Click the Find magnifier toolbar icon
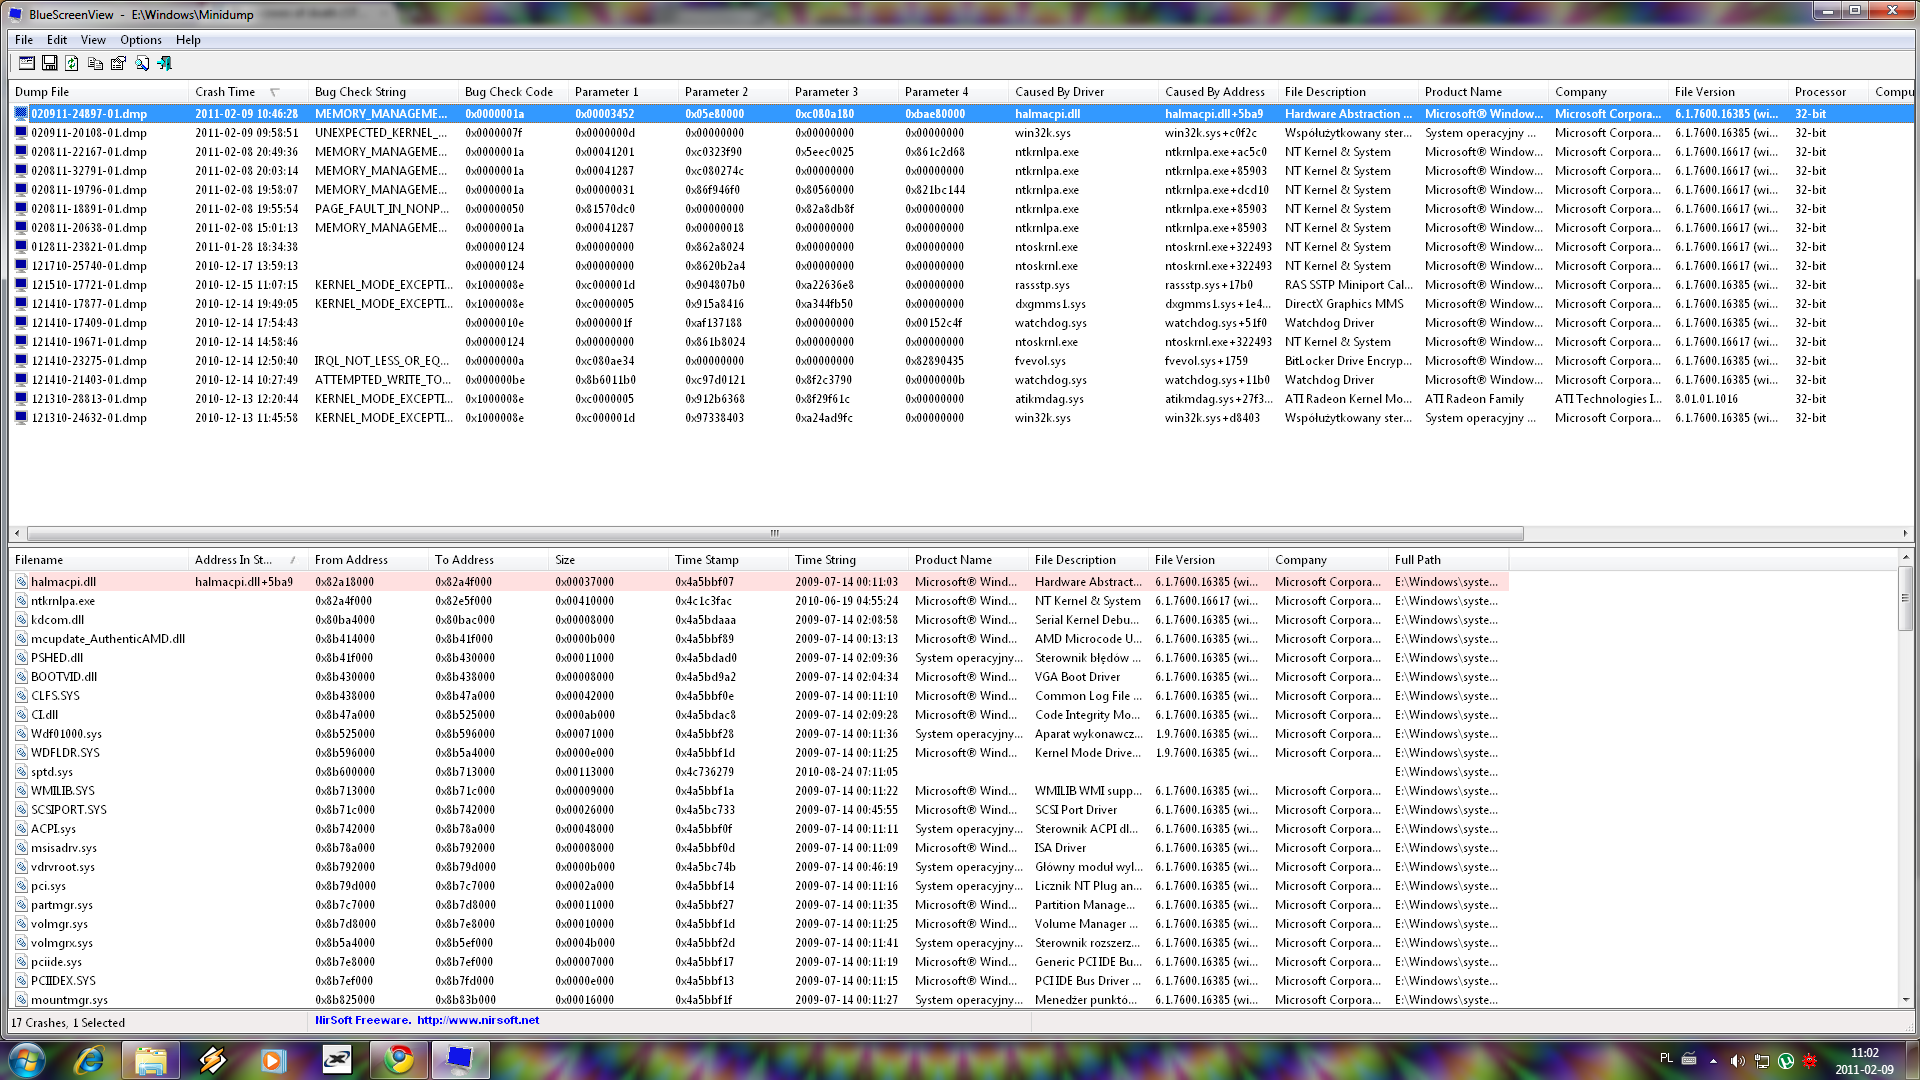The image size is (1920, 1080). (x=142, y=63)
